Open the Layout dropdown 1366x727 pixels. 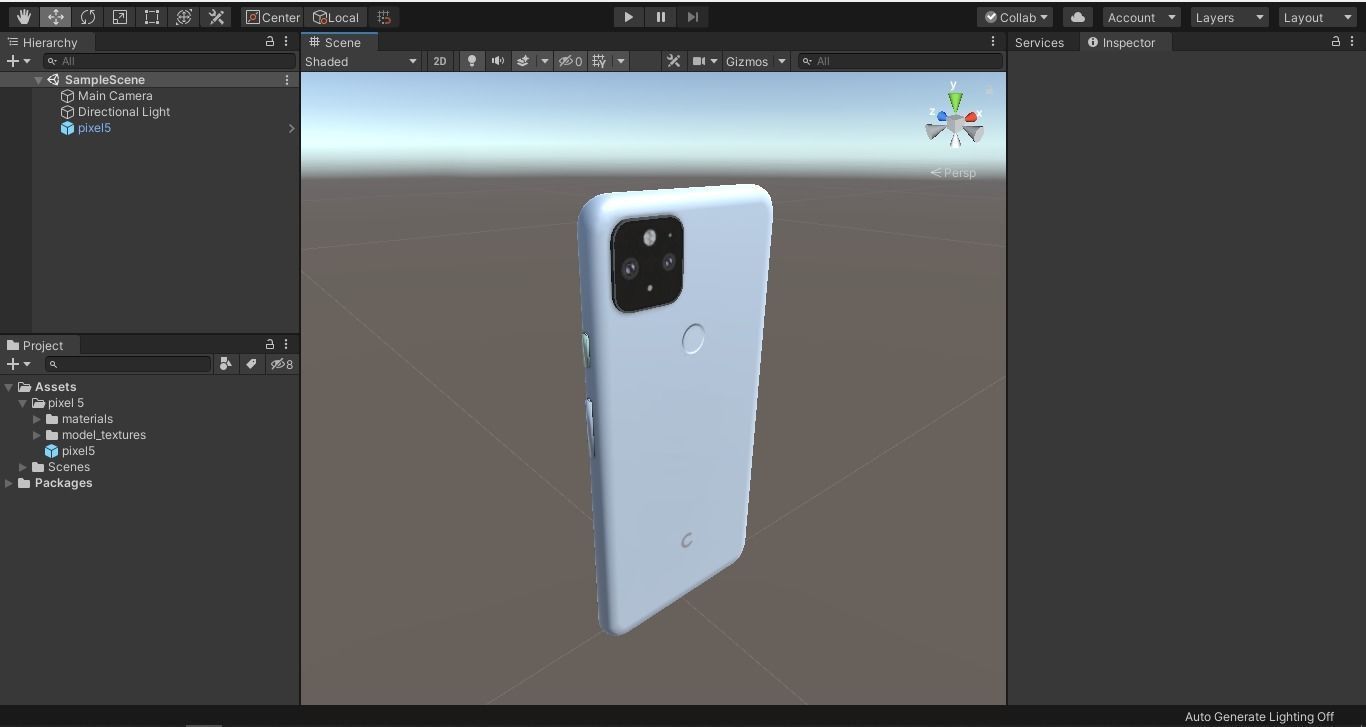(1317, 17)
